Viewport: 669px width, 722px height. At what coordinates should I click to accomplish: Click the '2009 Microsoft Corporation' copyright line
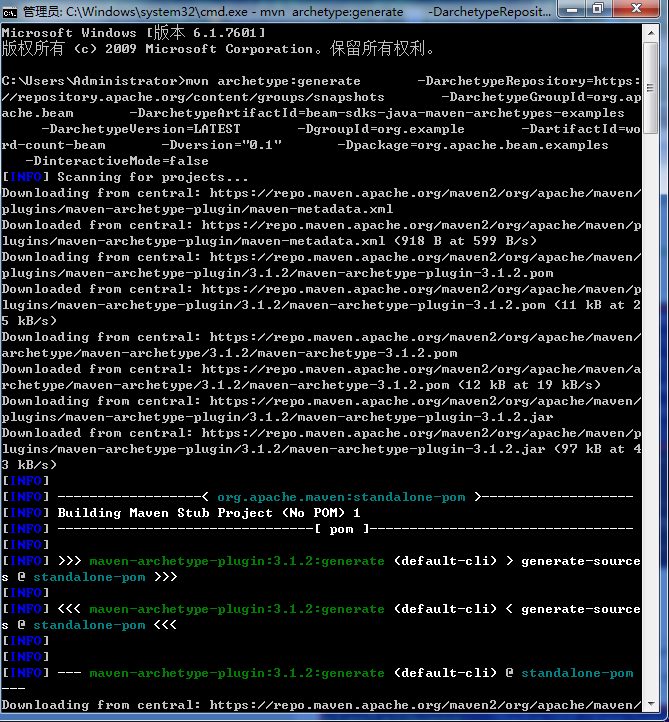218,49
